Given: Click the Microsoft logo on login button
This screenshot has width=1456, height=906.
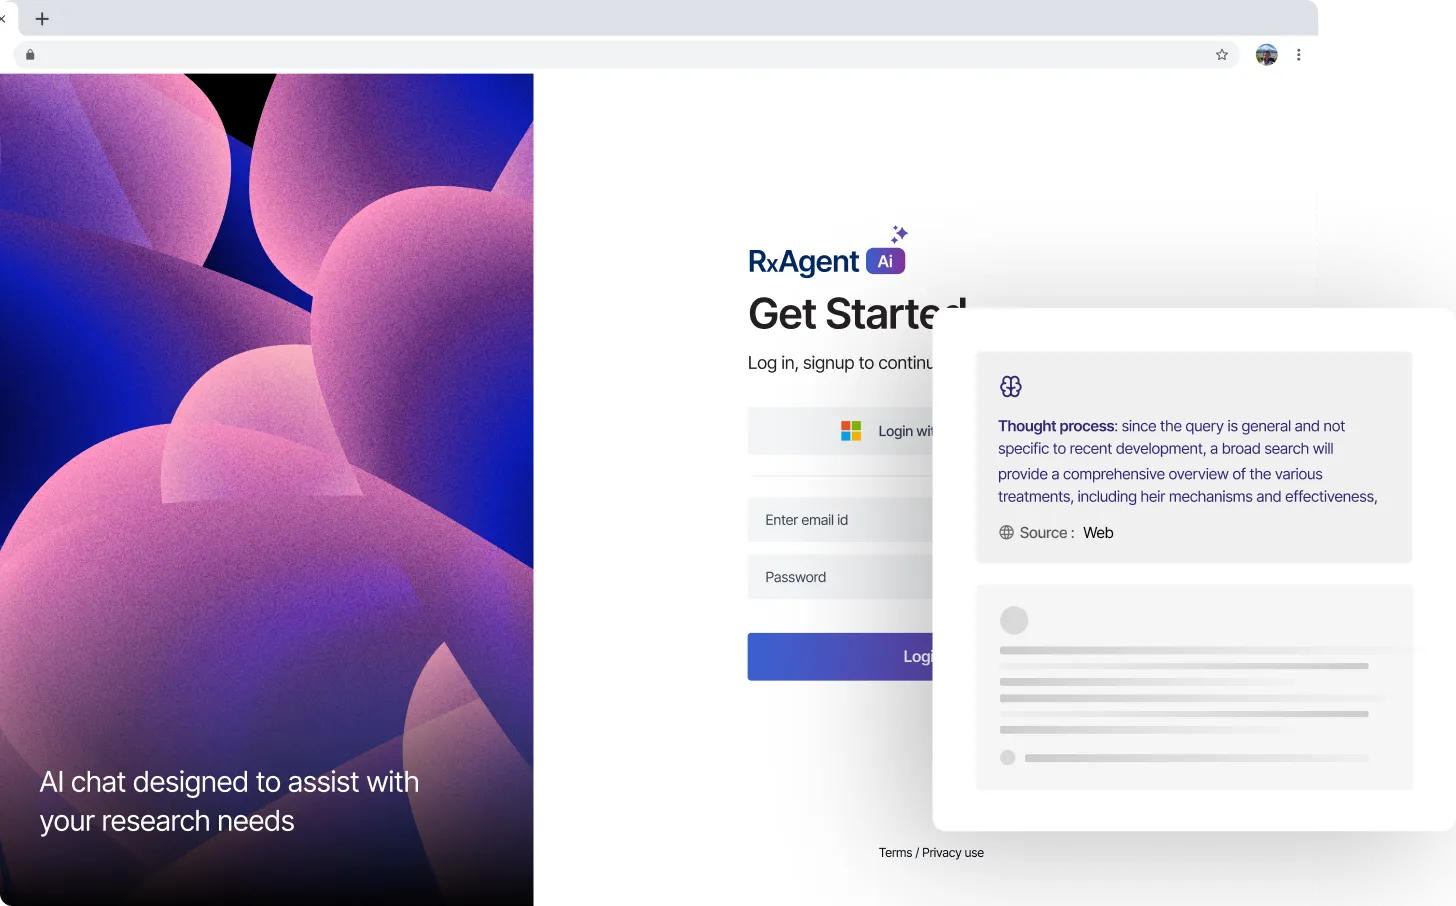Looking at the screenshot, I should tap(851, 431).
